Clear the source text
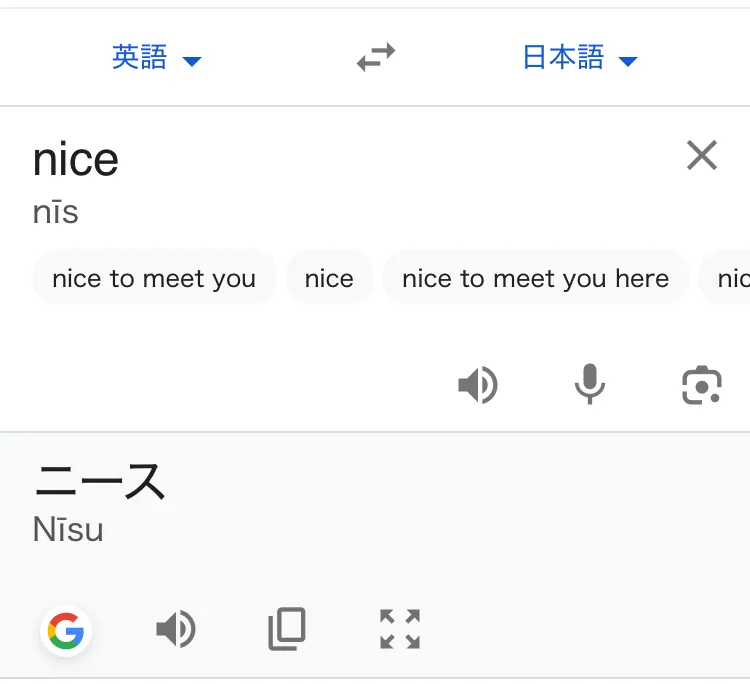Image resolution: width=750 pixels, height=684 pixels. (x=702, y=156)
